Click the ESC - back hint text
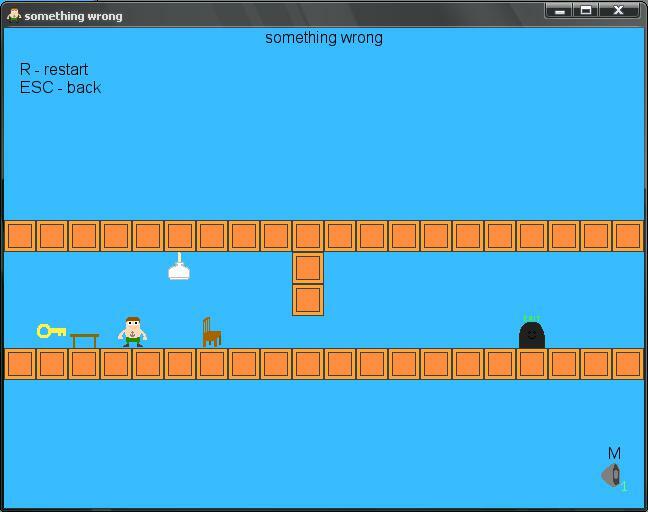This screenshot has width=648, height=512. tap(60, 87)
